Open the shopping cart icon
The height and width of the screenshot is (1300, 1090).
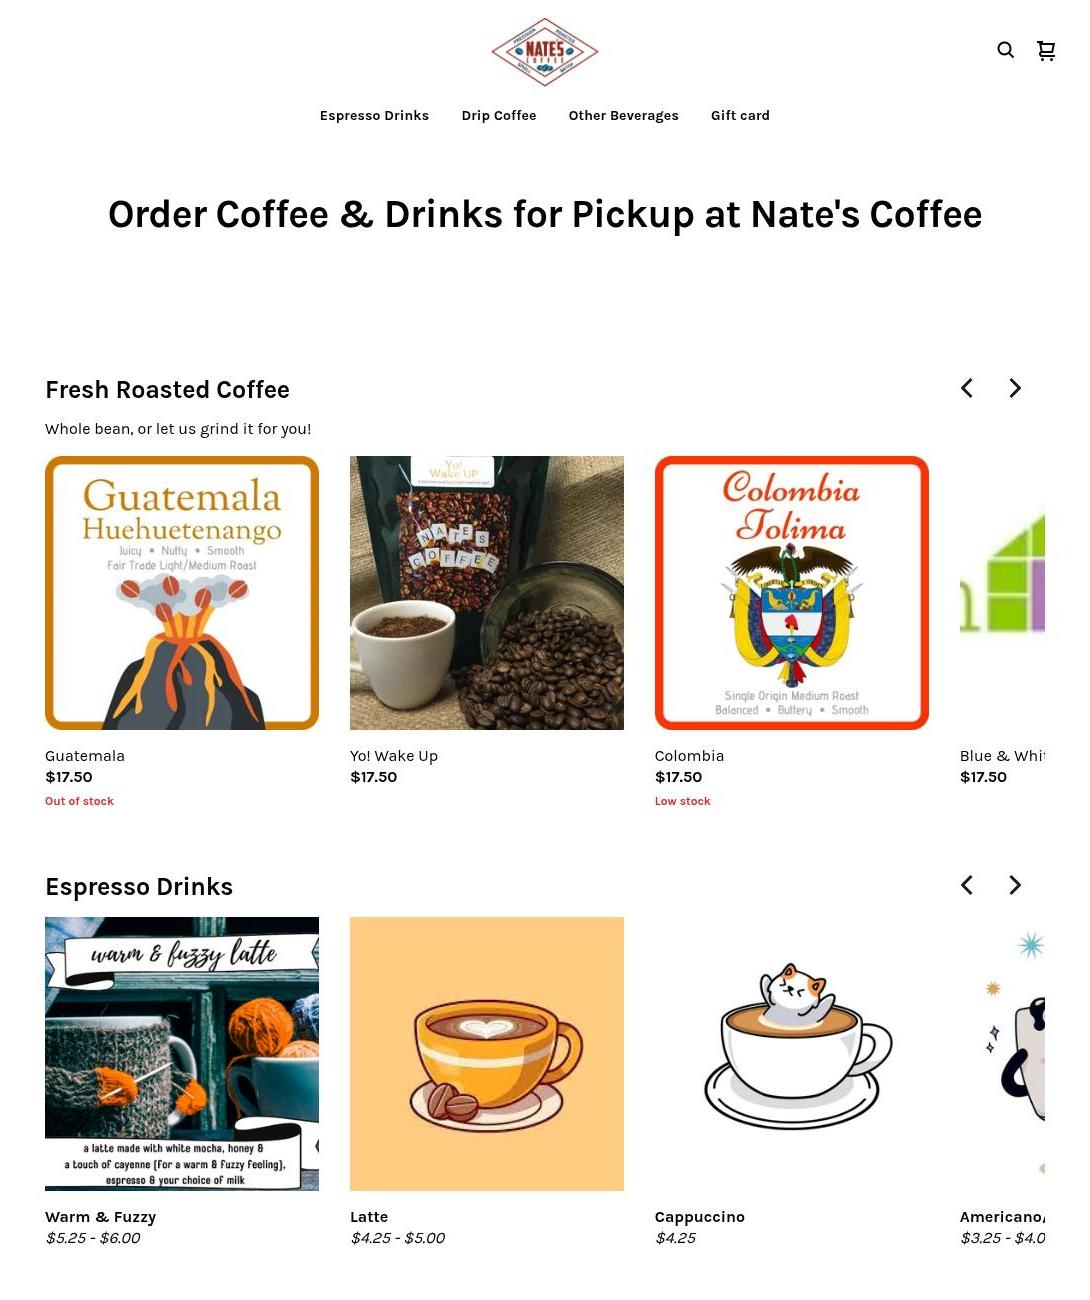pyautogui.click(x=1046, y=50)
